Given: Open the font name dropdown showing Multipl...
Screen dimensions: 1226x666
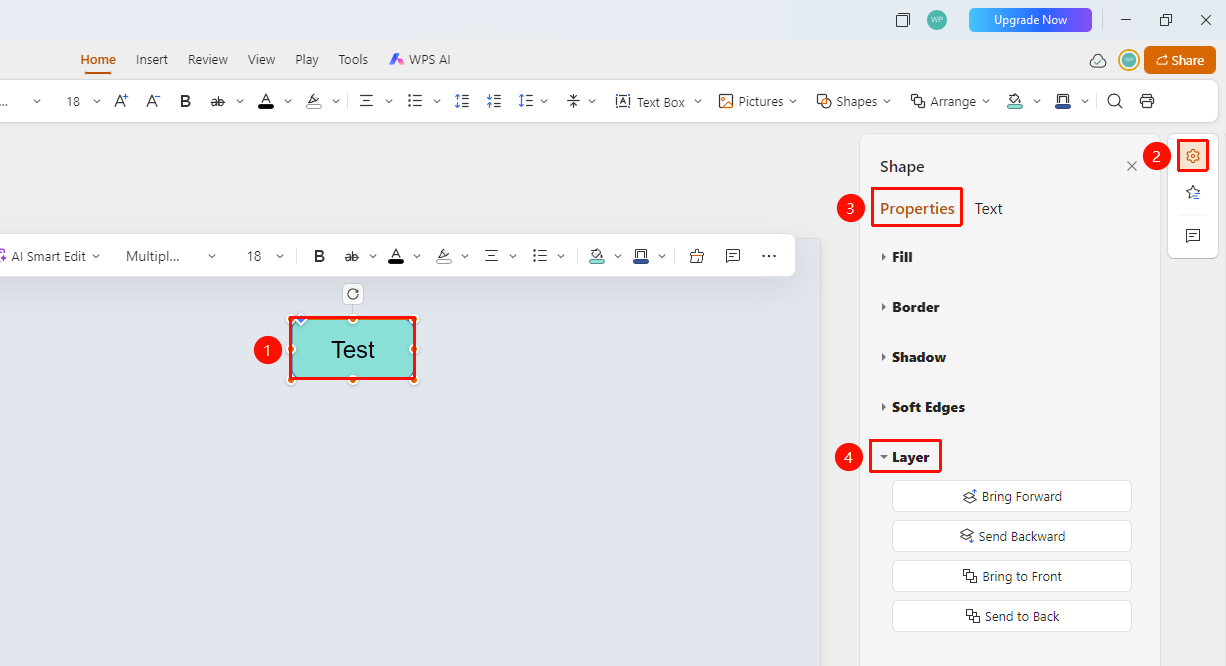Looking at the screenshot, I should coord(170,256).
